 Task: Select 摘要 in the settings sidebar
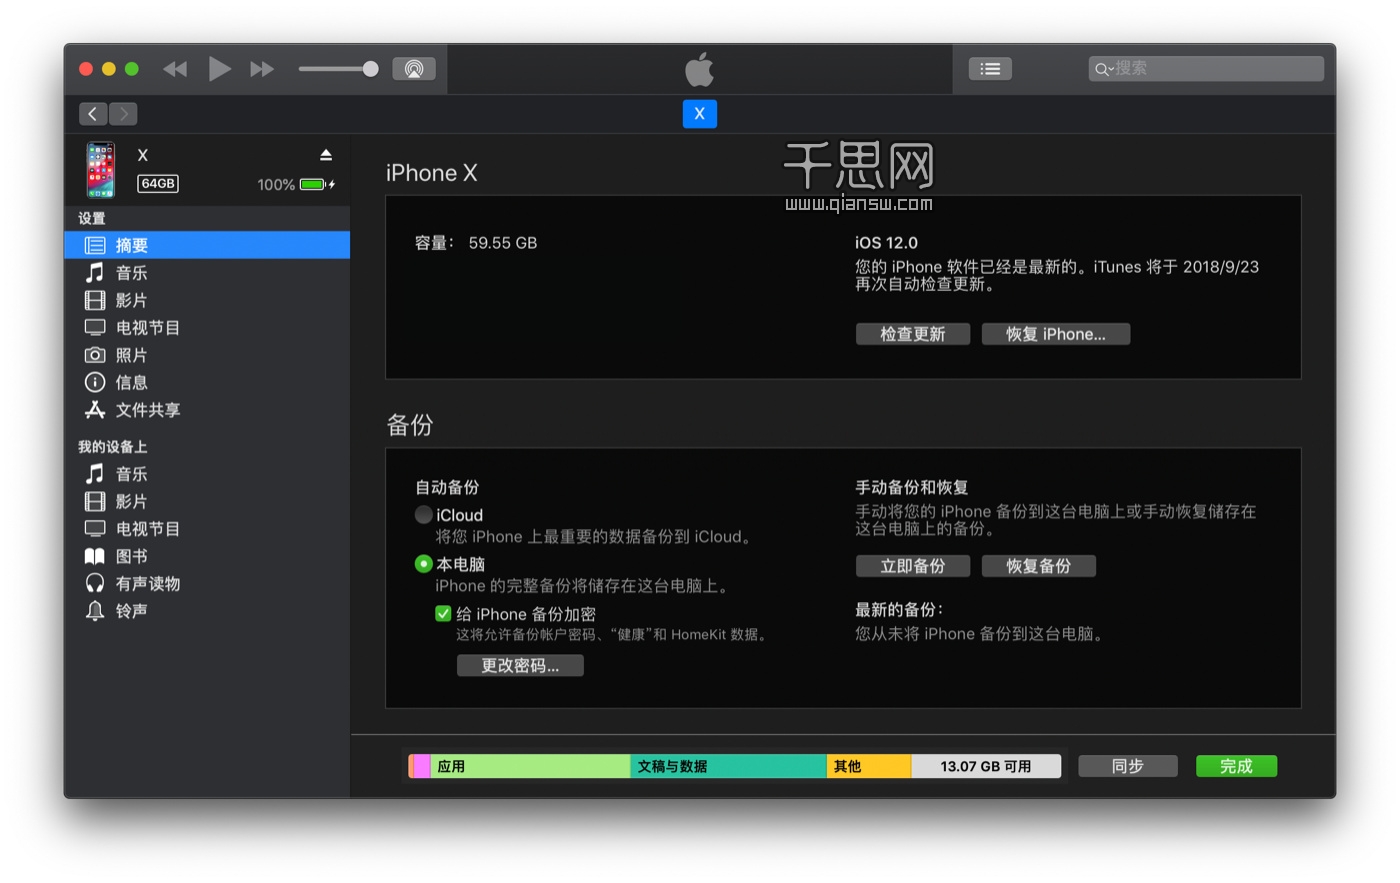pyautogui.click(x=207, y=245)
